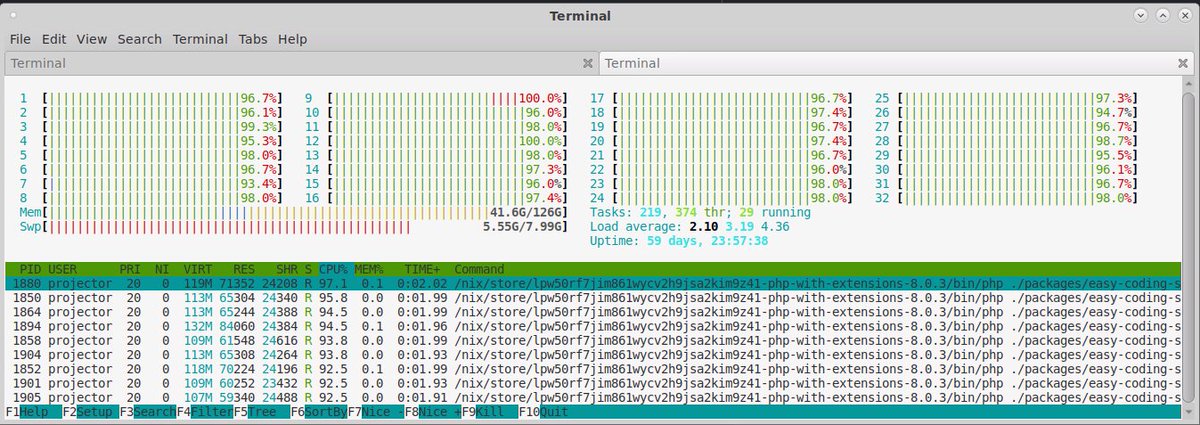Sort by the TIME+ column header
Viewport: 1200px width, 425px height.
(x=423, y=270)
